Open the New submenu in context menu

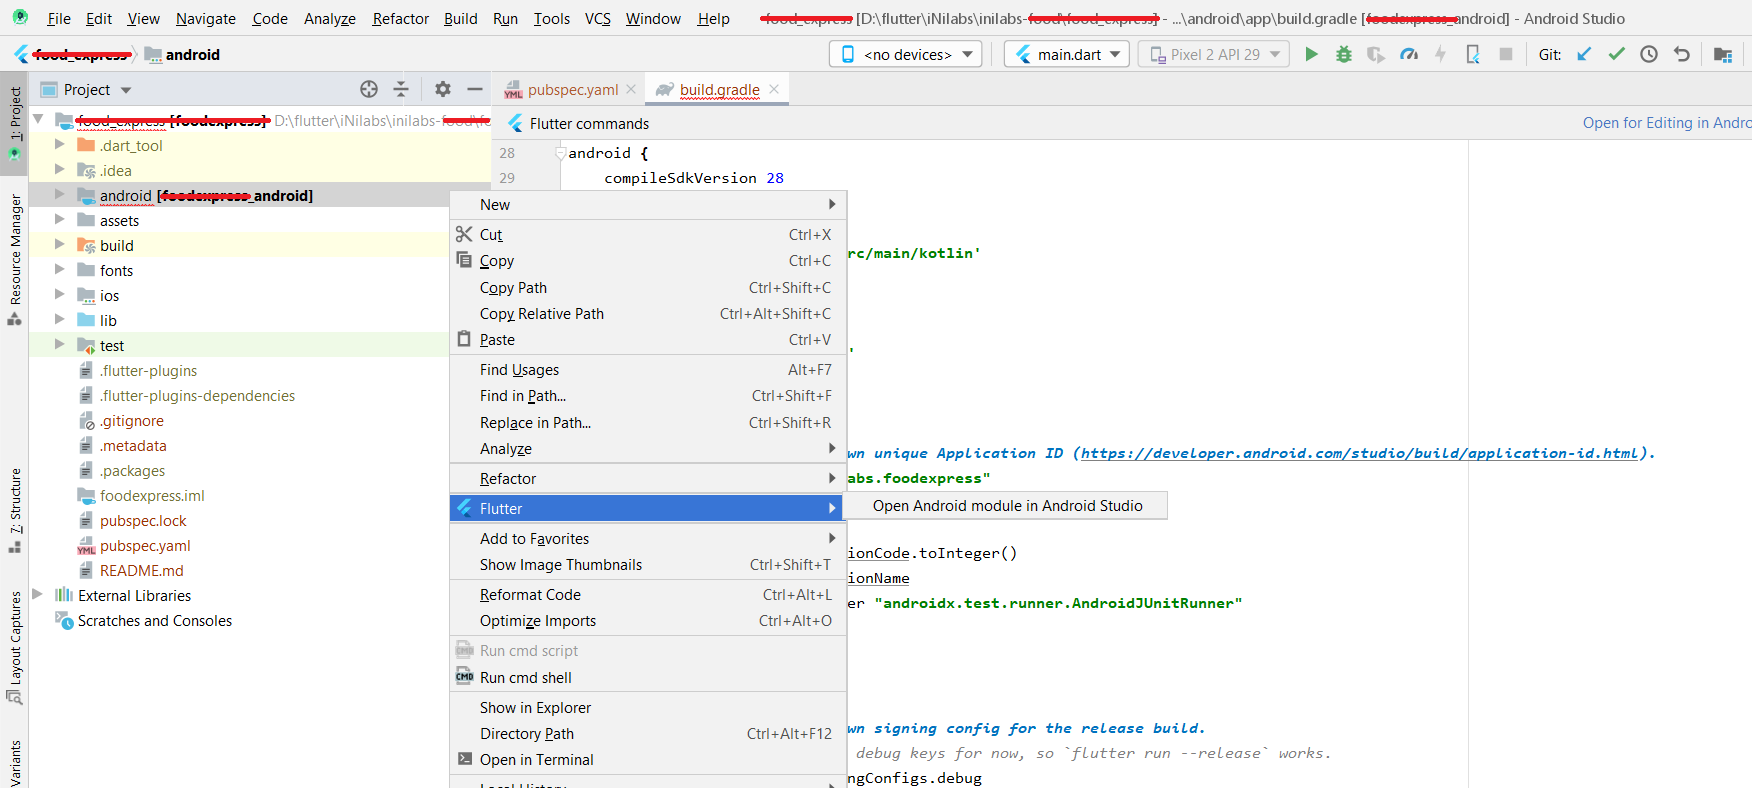click(647, 204)
